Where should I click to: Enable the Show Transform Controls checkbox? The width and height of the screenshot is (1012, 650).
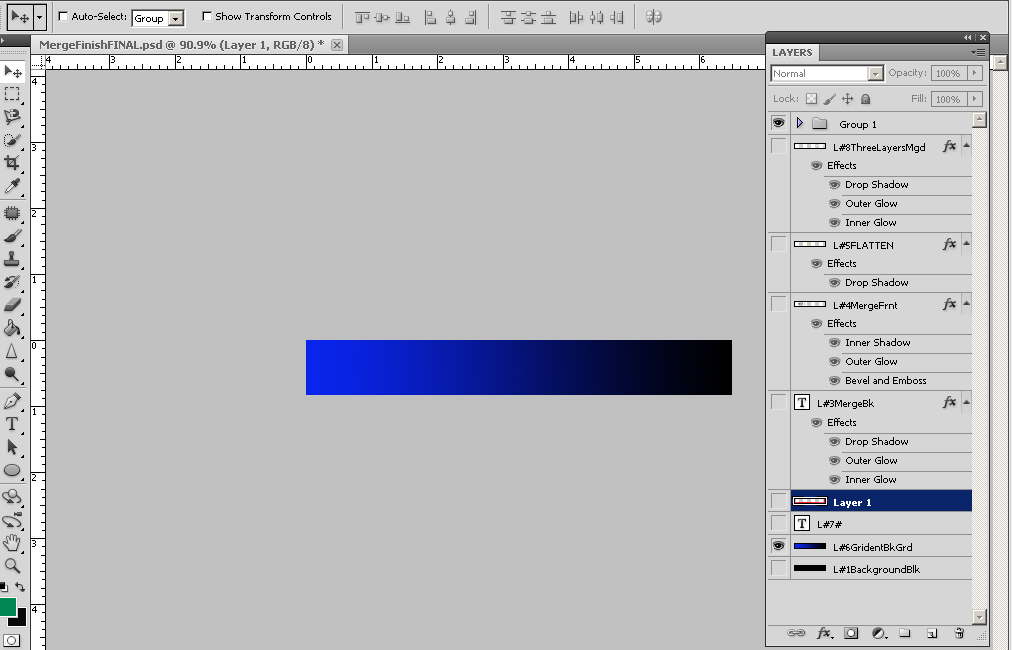[x=207, y=16]
